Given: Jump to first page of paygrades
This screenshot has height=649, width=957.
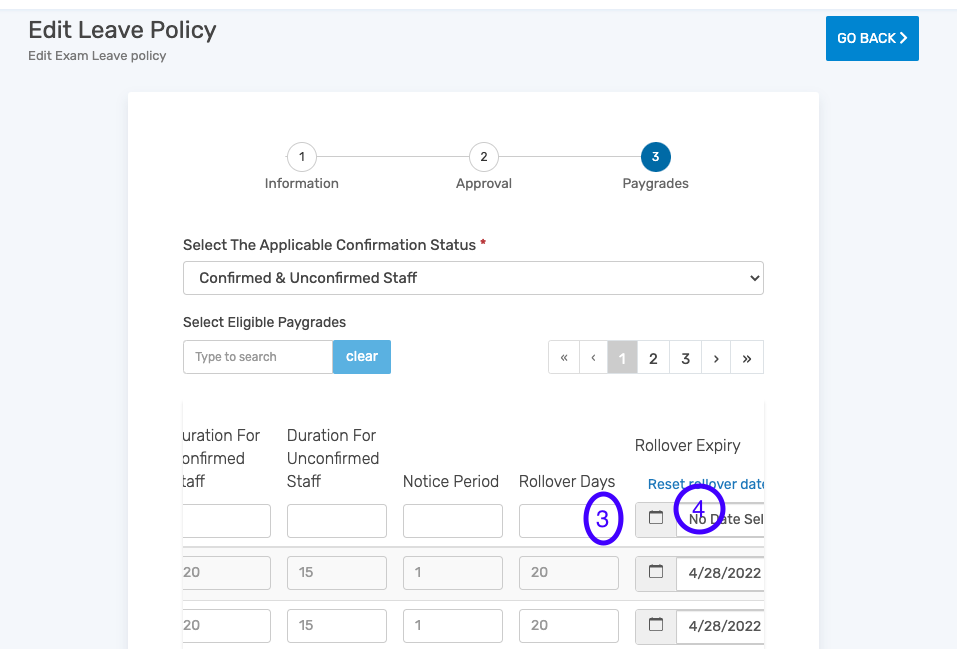Looking at the screenshot, I should tap(564, 358).
